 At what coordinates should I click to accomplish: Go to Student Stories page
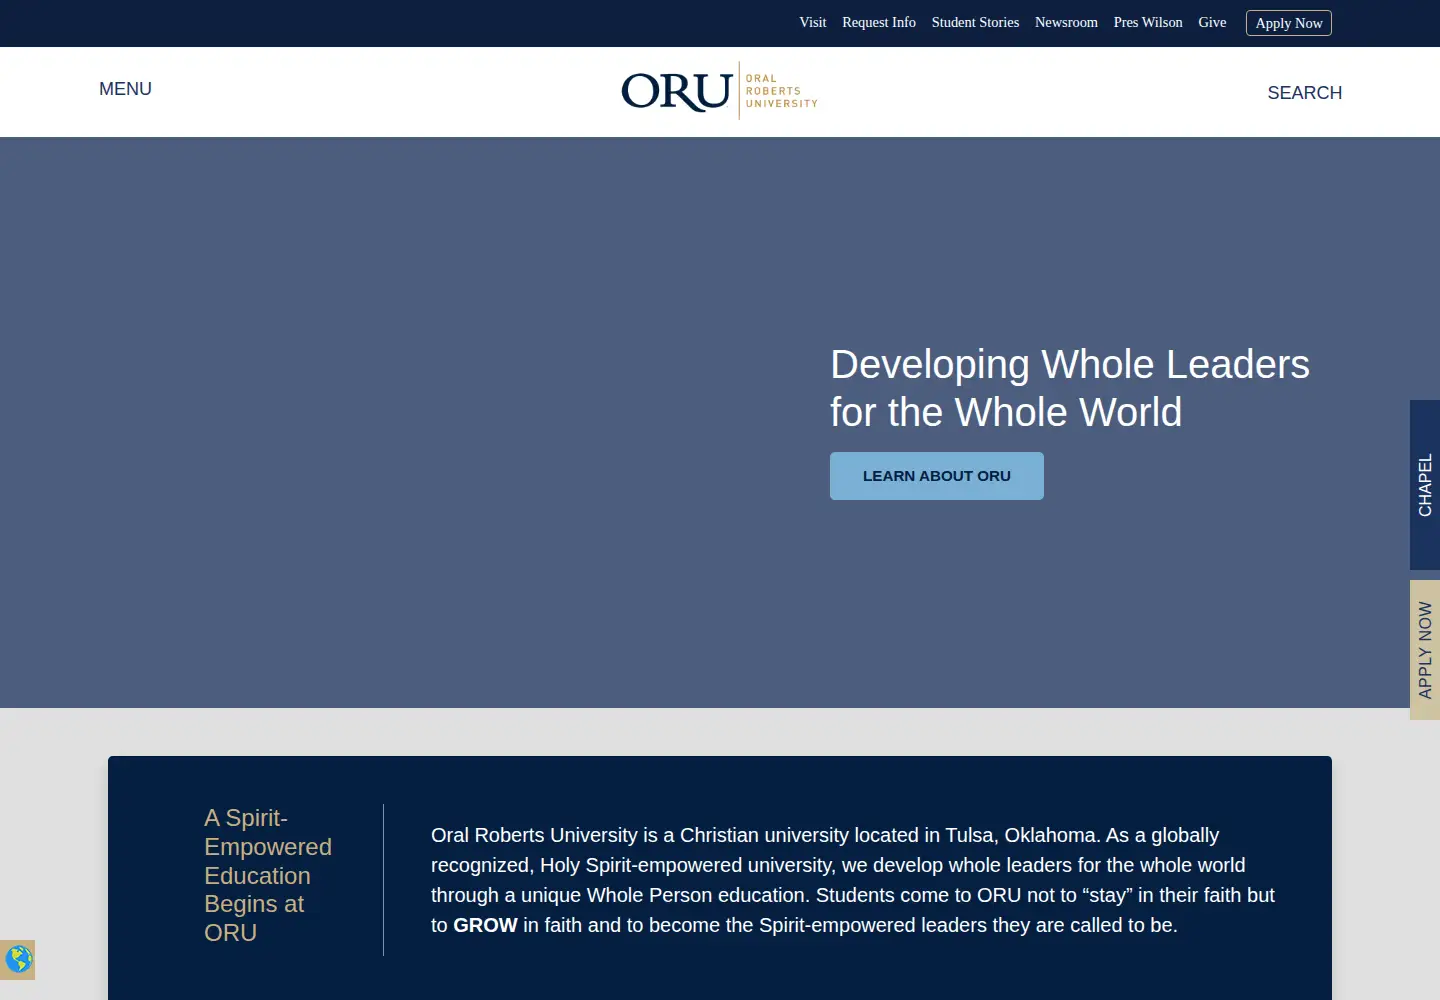pyautogui.click(x=975, y=22)
